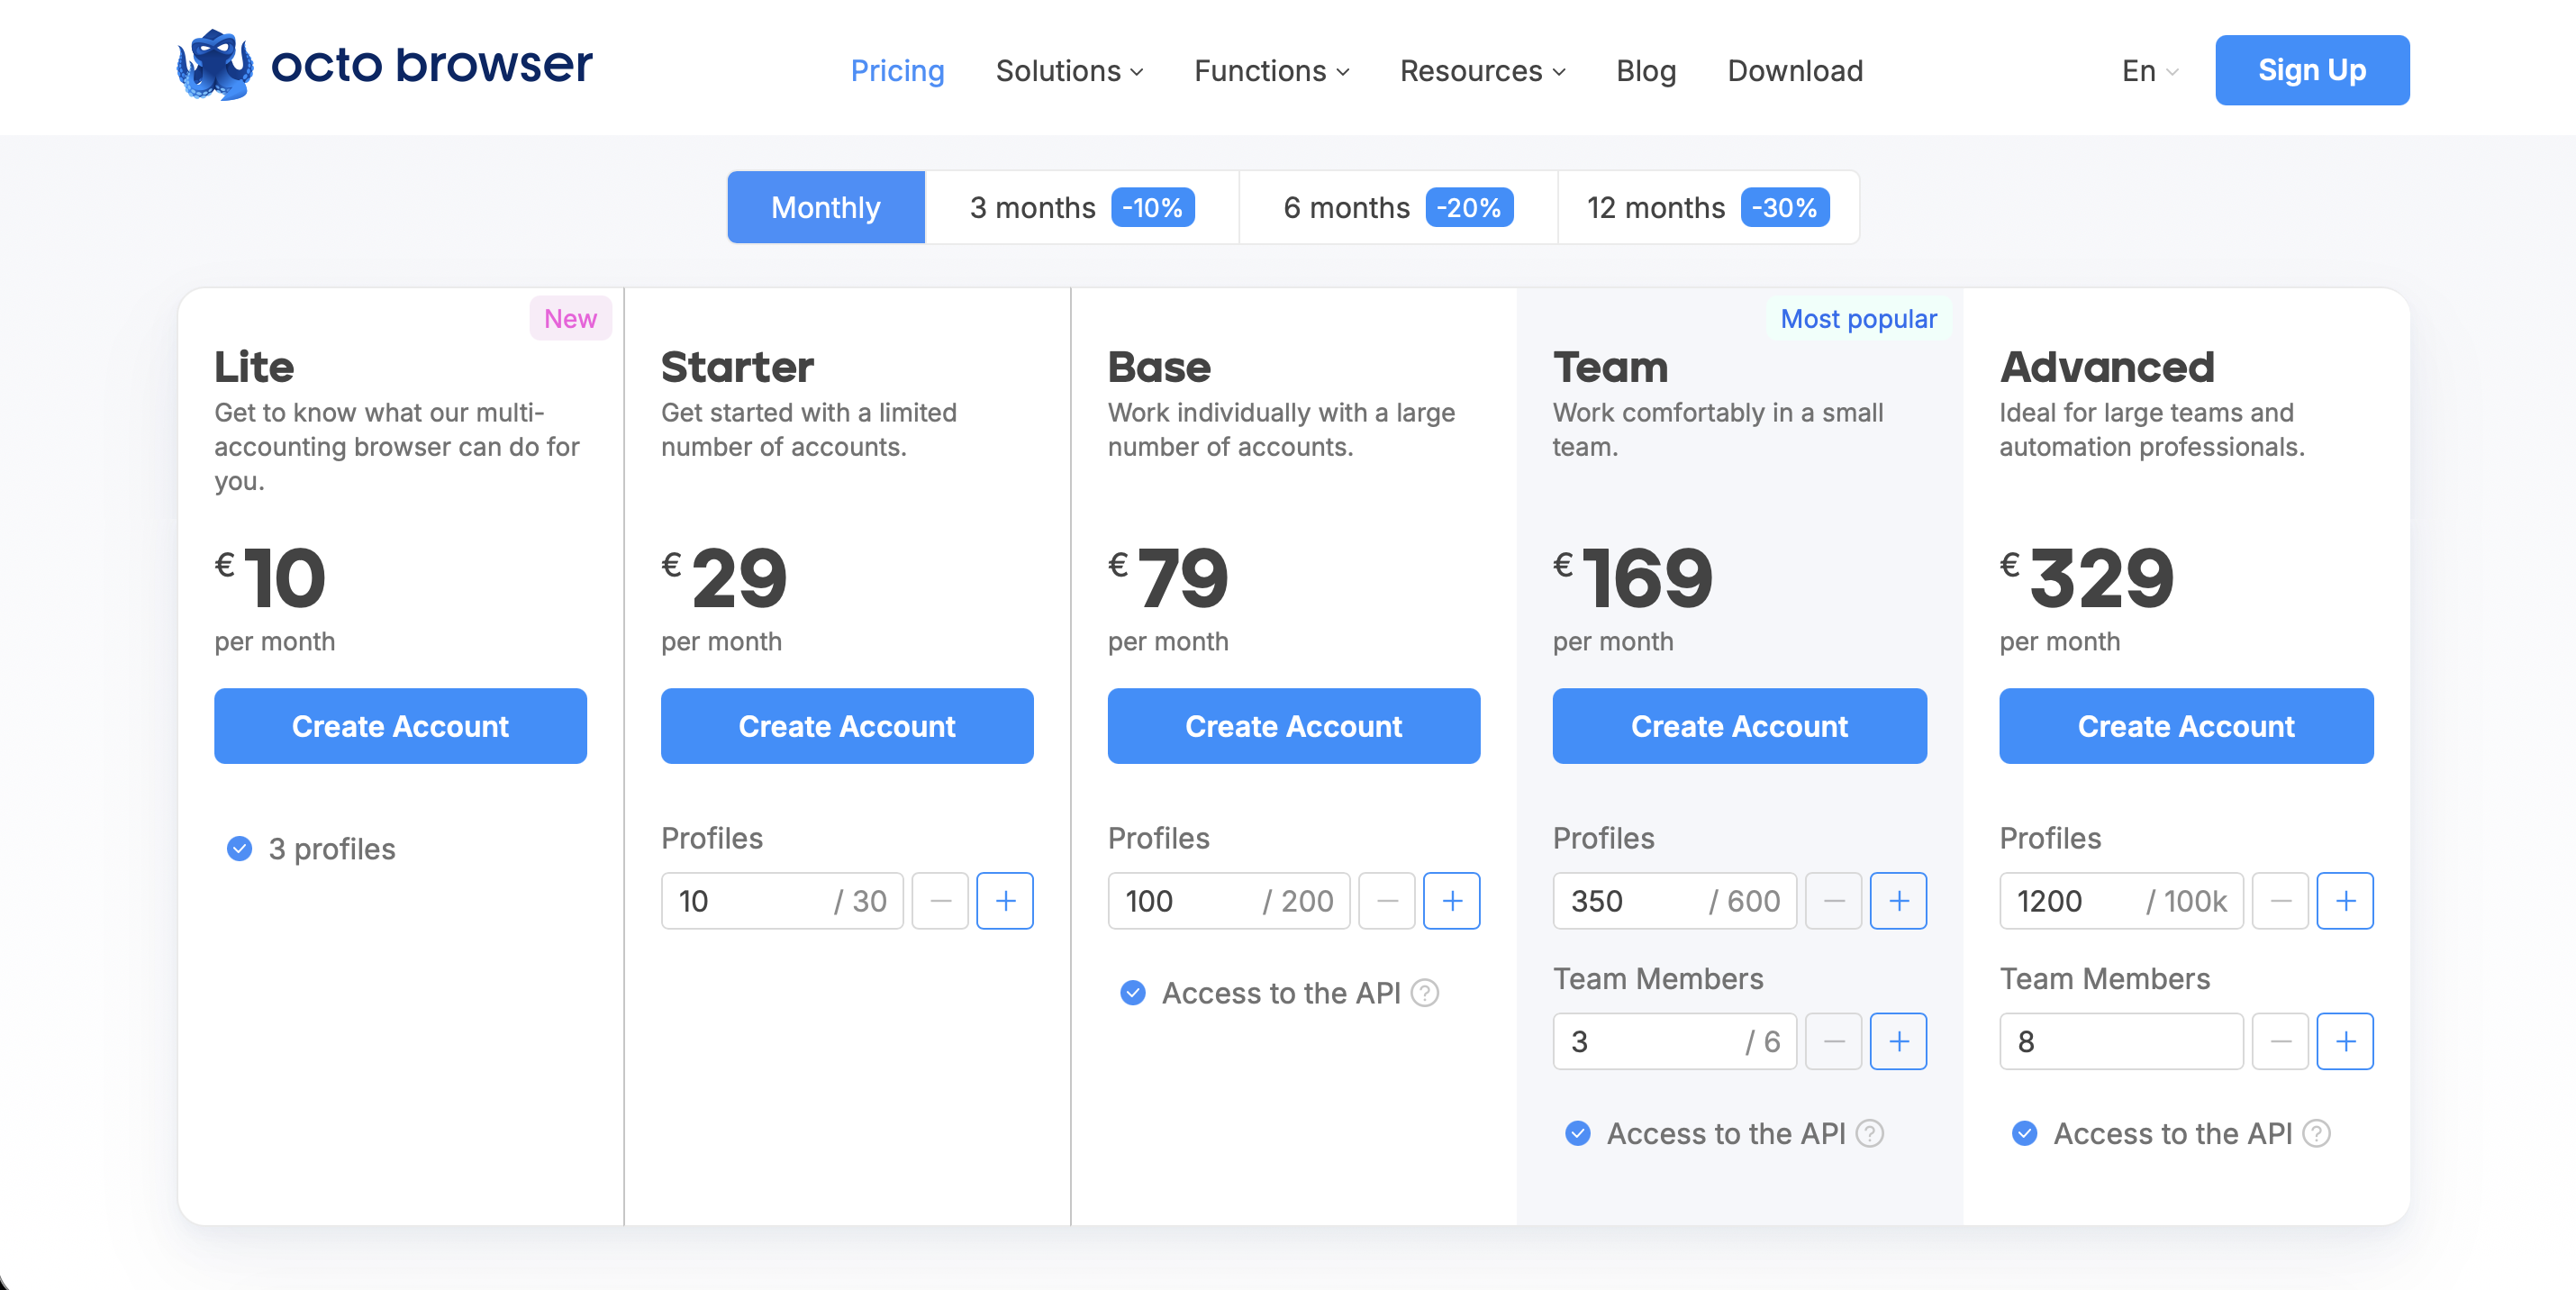Select 12 months billing with -30%
Screen dimensions: 2576x1290
coord(1707,208)
